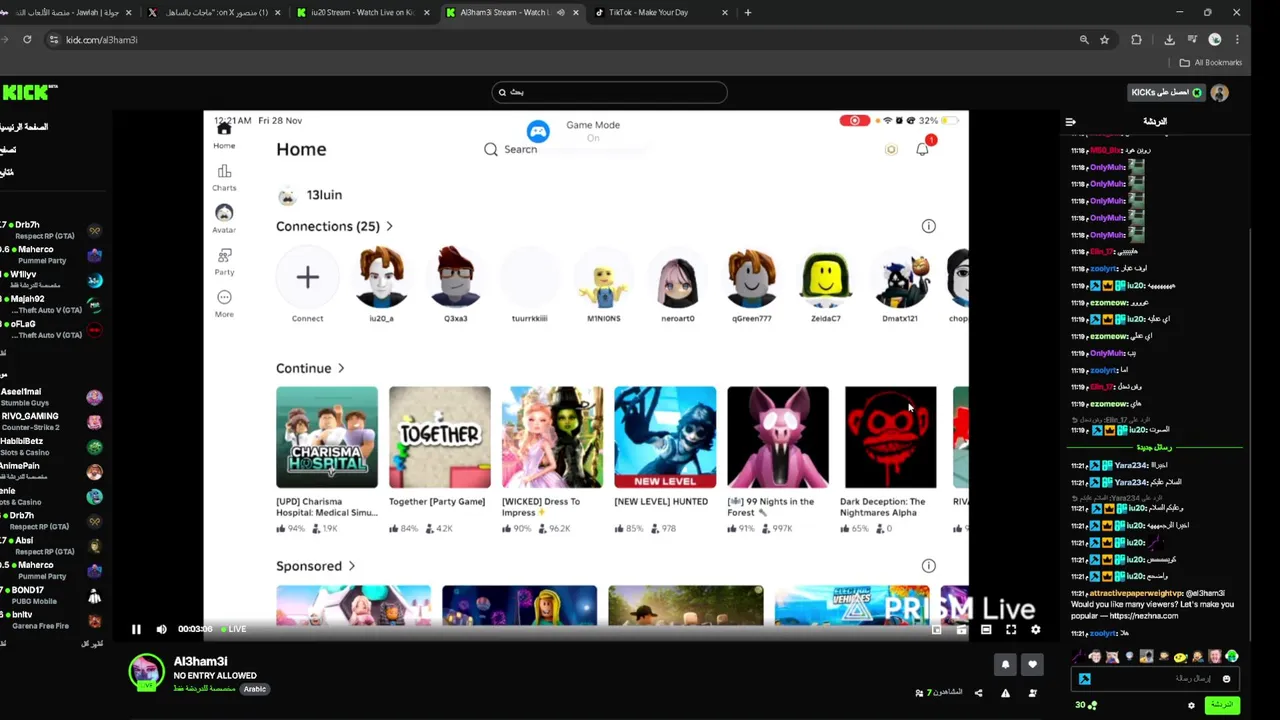Image resolution: width=1280 pixels, height=720 pixels.
Task: Open chat settings gear icon
Action: coord(1191,706)
